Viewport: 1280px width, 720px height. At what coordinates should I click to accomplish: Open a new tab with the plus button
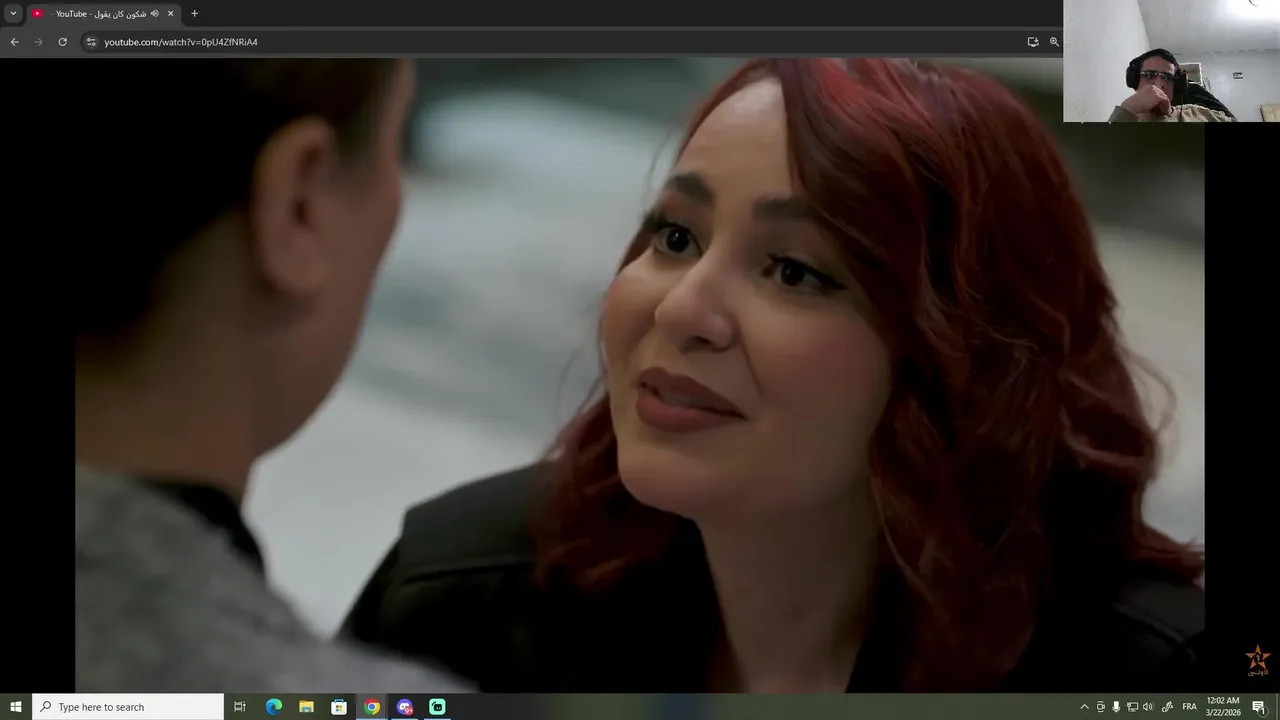[x=194, y=13]
